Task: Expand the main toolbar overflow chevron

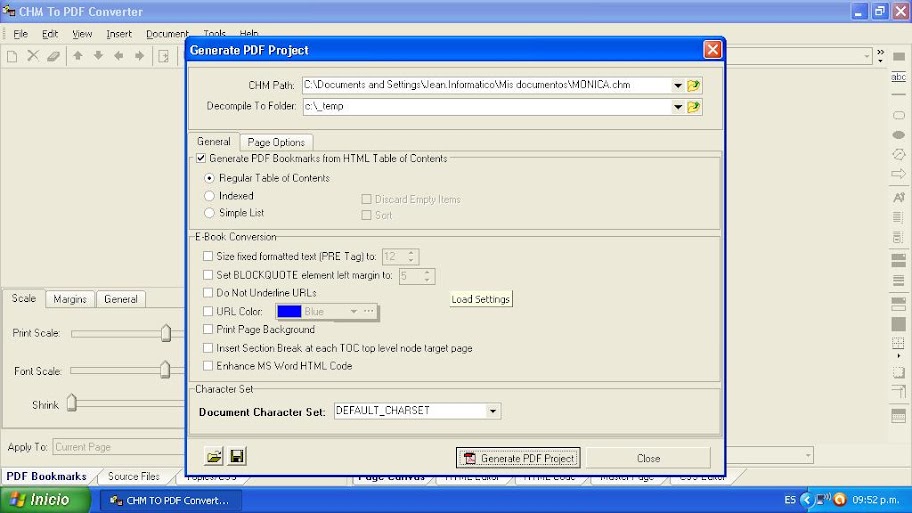Action: coord(881,56)
